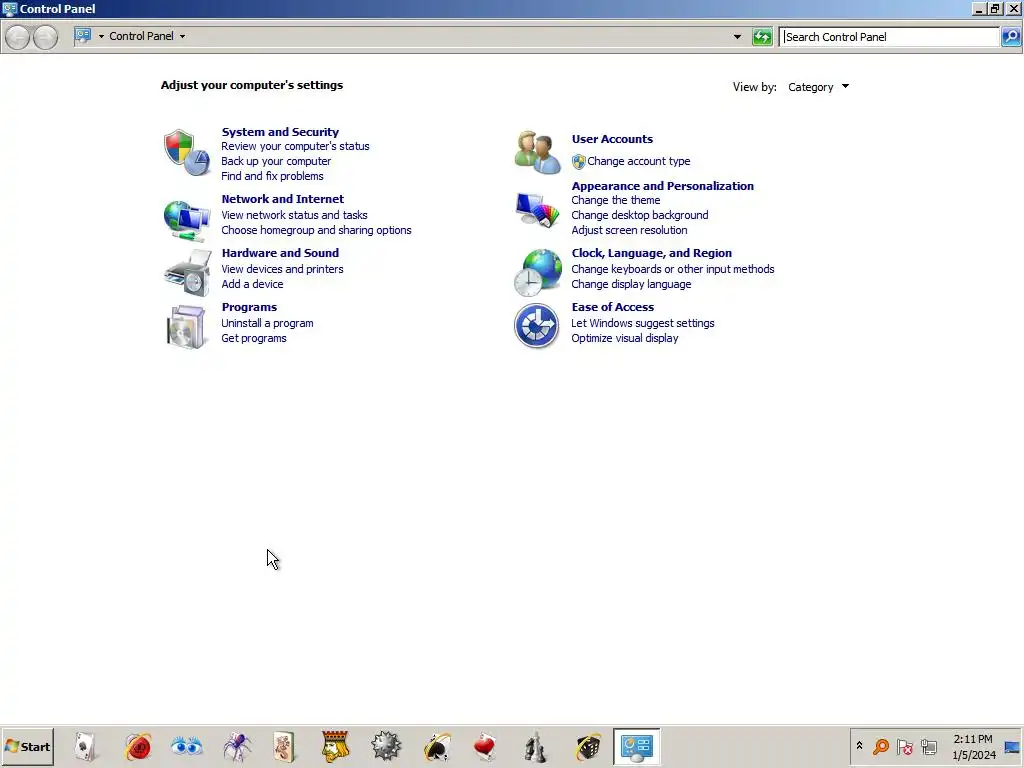Click the System and Security shield icon
Screen dimensions: 1024x768
click(187, 152)
